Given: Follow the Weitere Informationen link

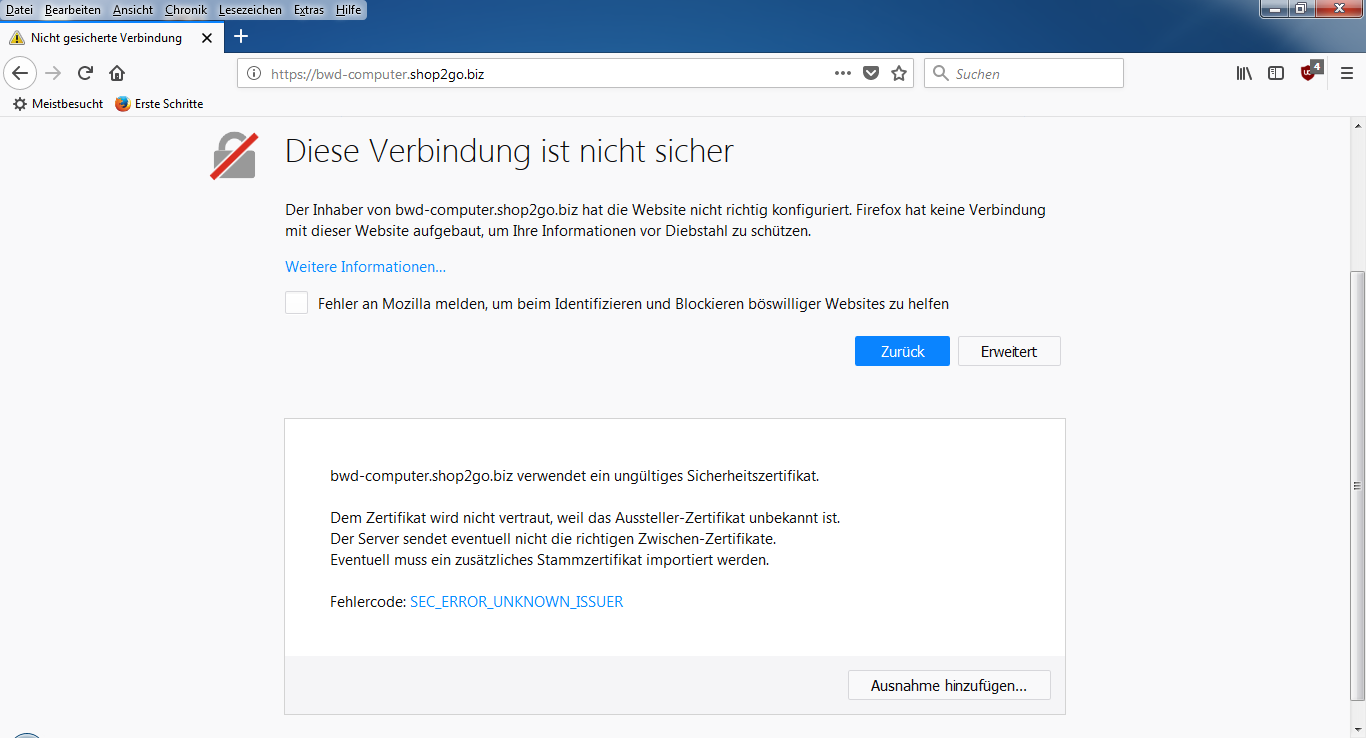Looking at the screenshot, I should [365, 267].
